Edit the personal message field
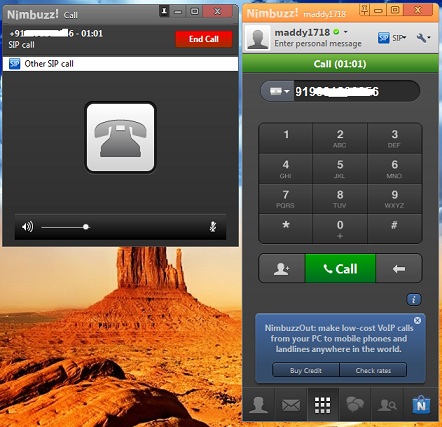The width and height of the screenshot is (442, 427). point(318,44)
